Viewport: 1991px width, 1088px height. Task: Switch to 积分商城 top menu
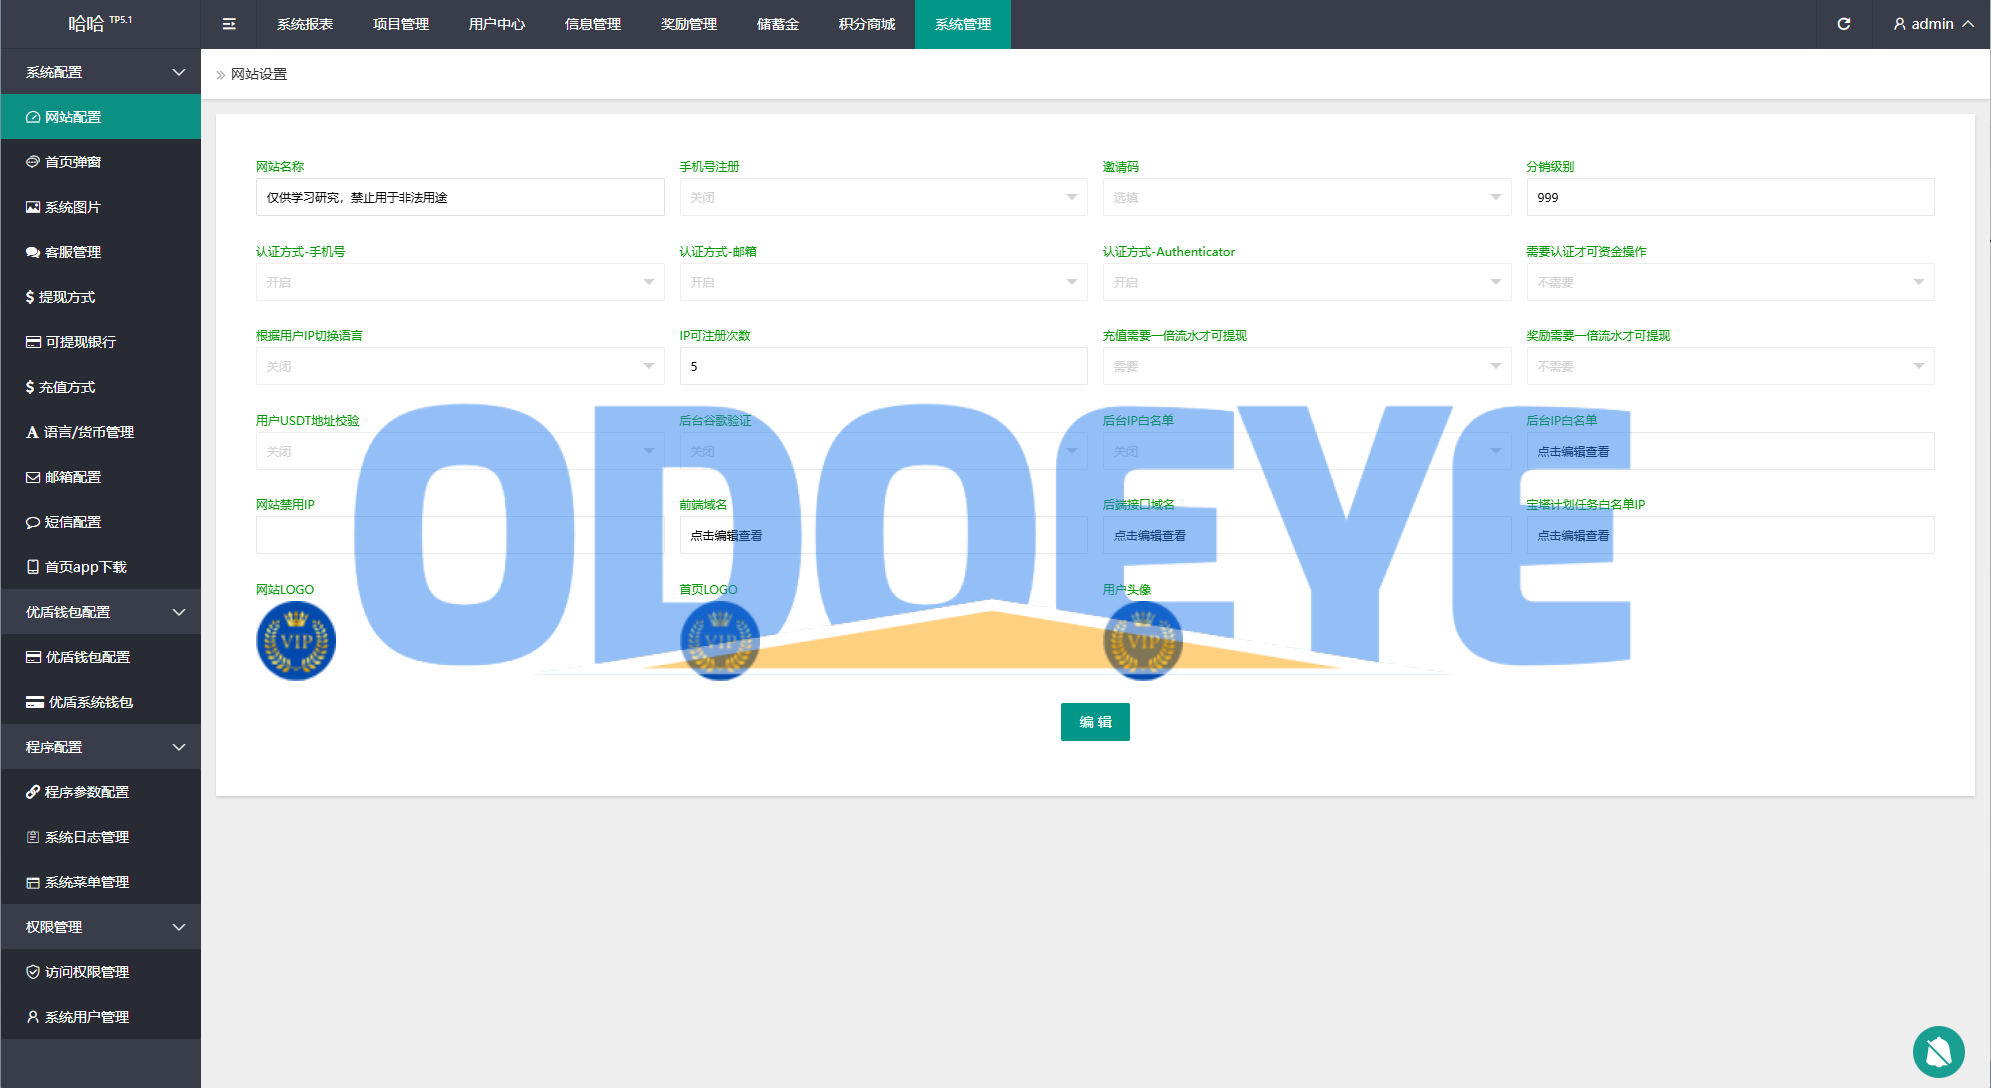coord(866,24)
